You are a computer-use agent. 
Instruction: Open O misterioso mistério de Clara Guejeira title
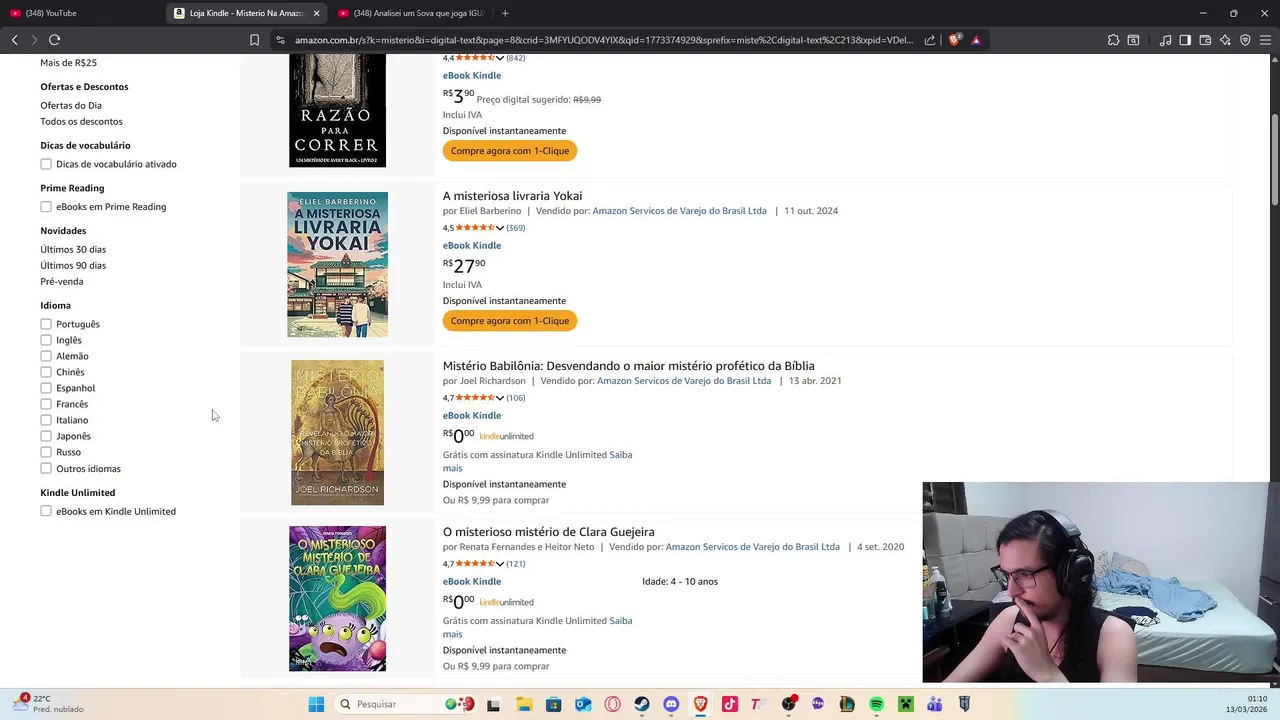click(548, 532)
